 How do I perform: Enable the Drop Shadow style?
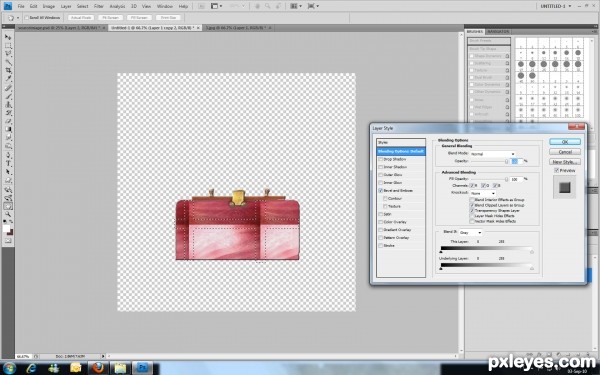pos(381,159)
